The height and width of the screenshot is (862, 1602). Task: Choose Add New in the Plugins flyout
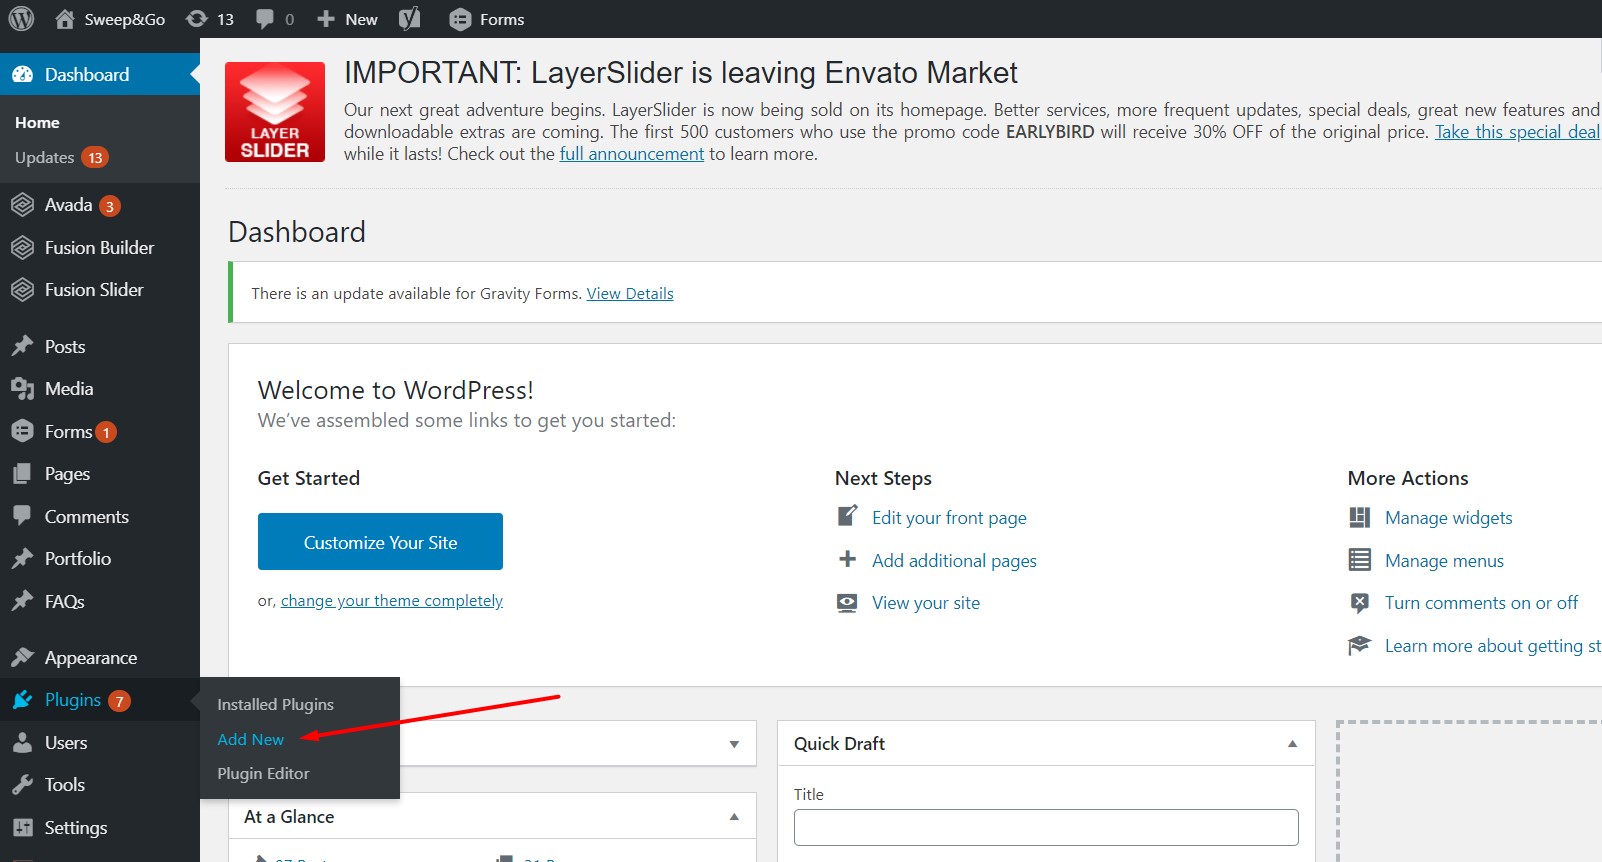click(251, 740)
